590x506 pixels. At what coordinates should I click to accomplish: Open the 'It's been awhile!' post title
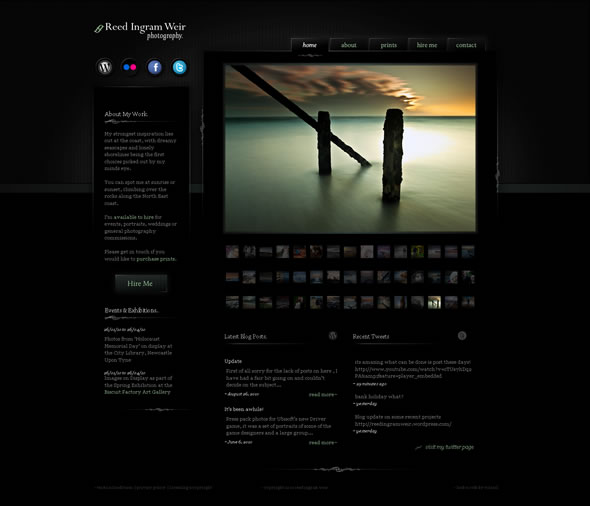[x=244, y=409]
